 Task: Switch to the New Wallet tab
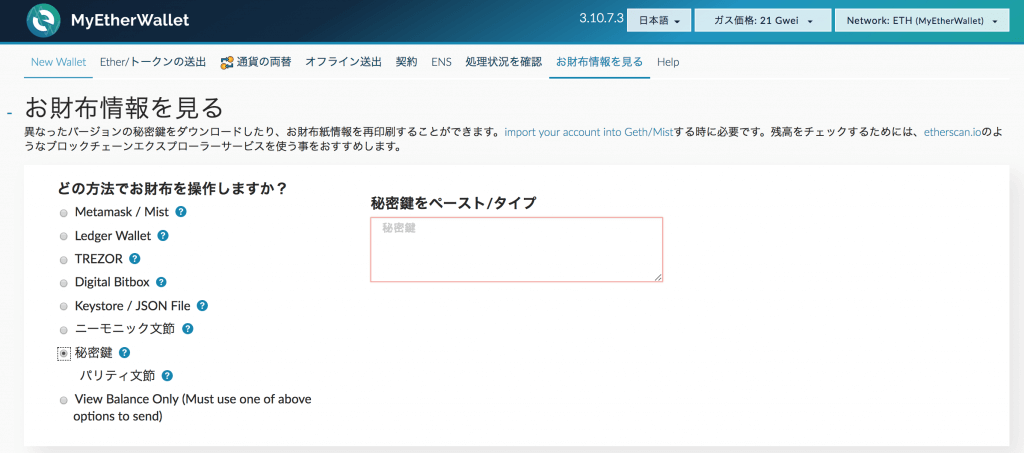click(59, 62)
